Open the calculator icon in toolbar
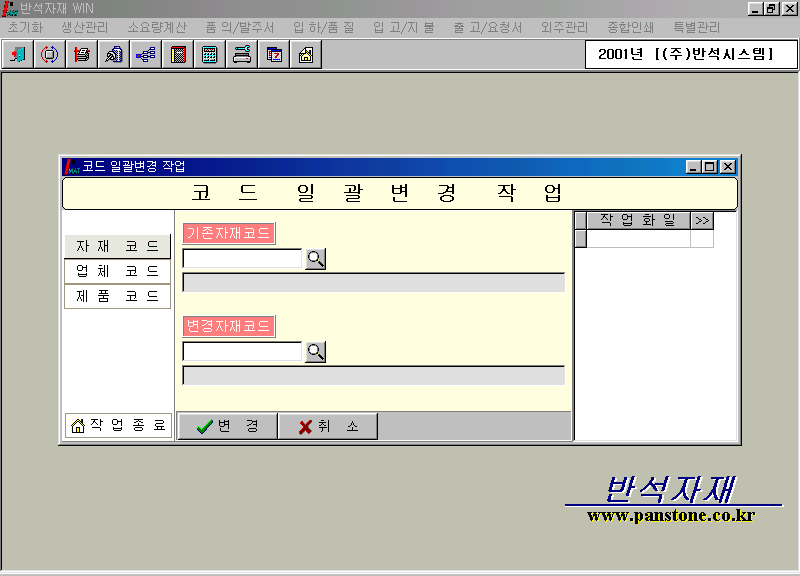This screenshot has width=800, height=576. (209, 55)
